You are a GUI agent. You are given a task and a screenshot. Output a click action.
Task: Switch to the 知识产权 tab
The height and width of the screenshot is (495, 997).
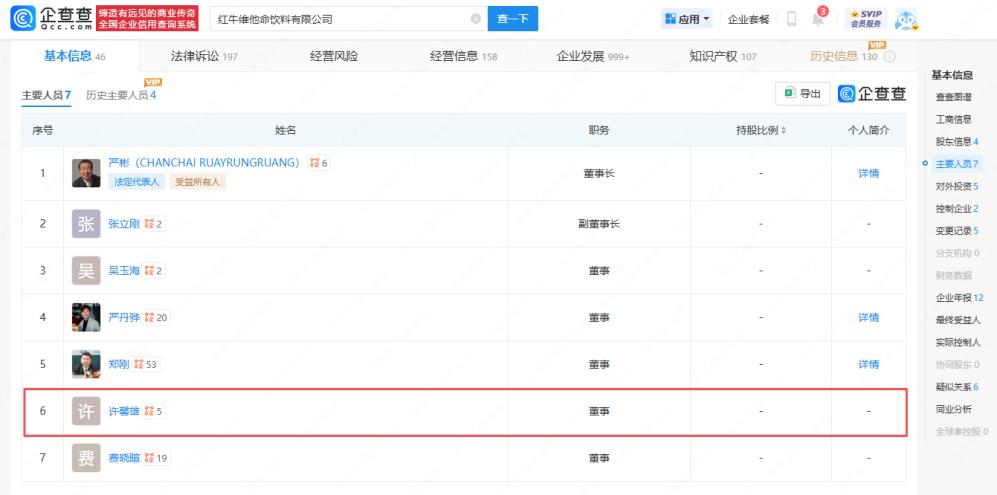pos(723,56)
